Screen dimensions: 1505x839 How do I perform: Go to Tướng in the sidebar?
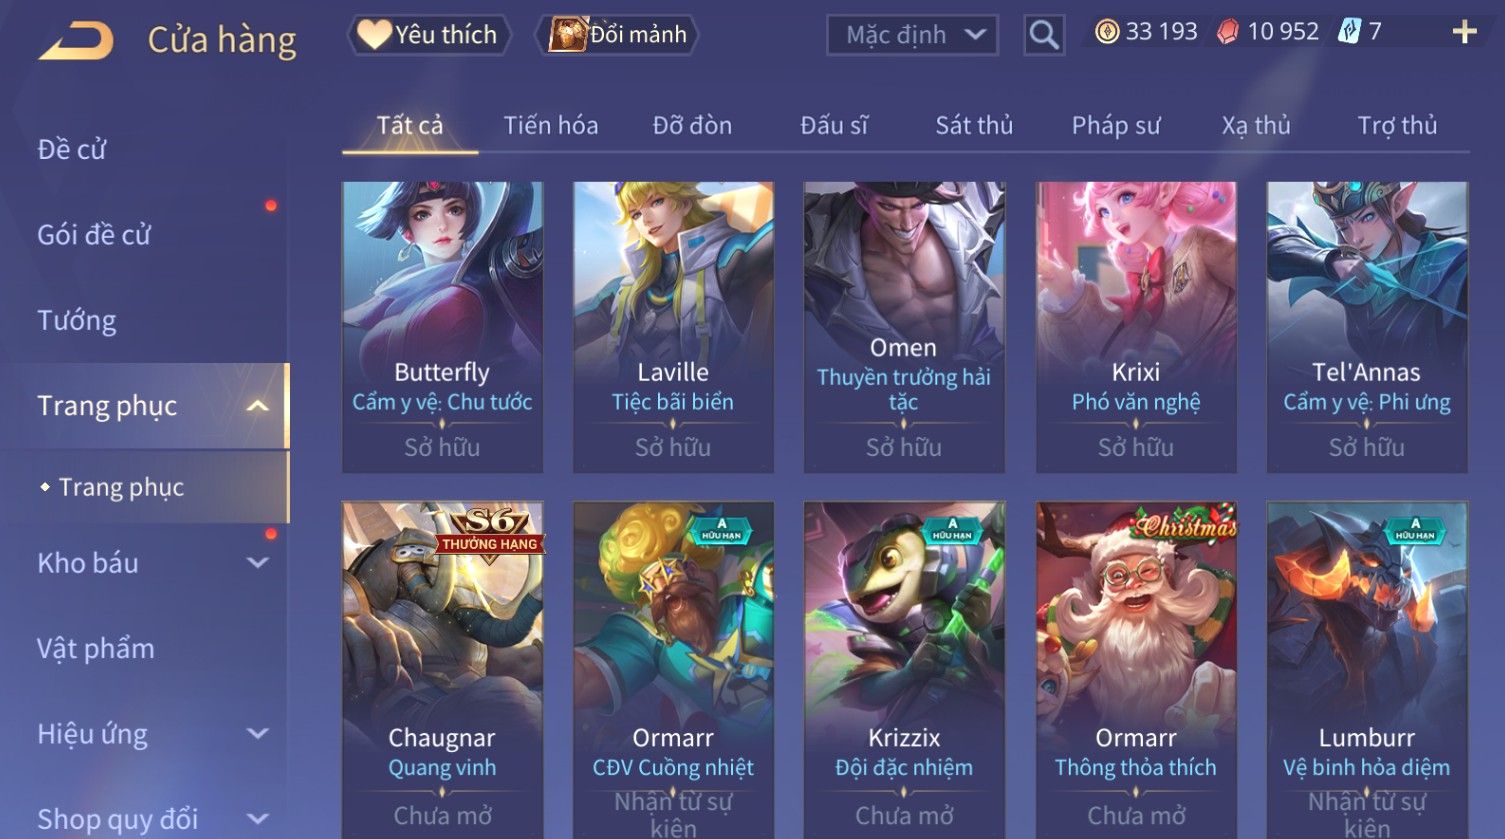[x=77, y=320]
